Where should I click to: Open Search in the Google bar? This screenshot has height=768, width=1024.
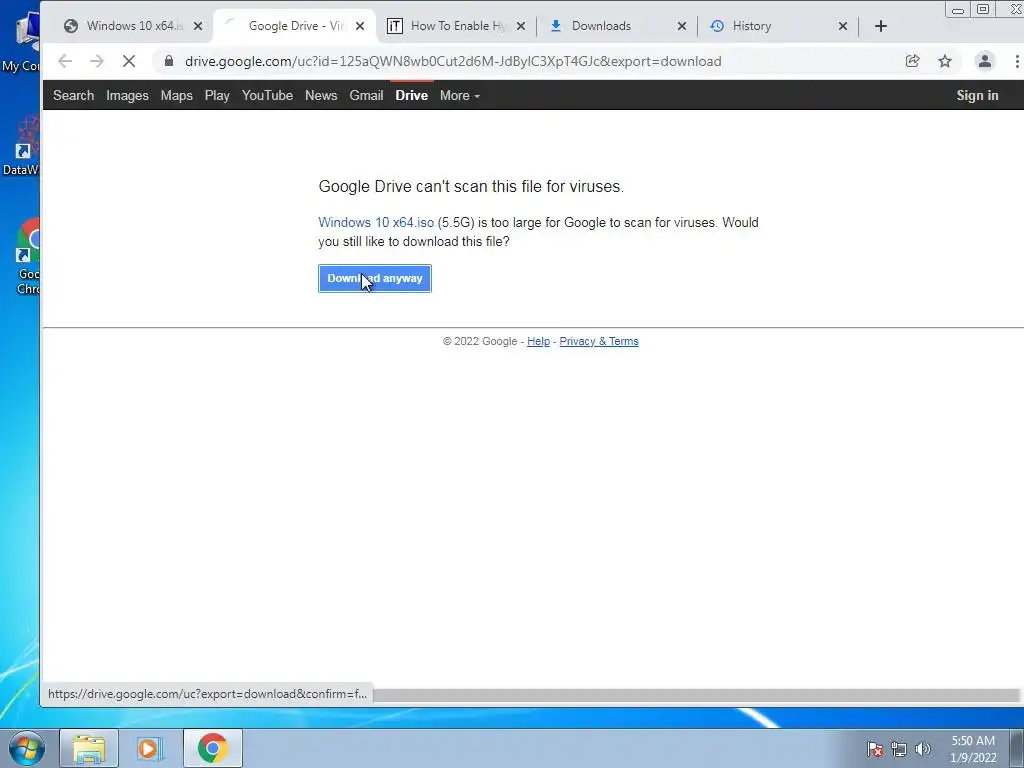(x=73, y=95)
